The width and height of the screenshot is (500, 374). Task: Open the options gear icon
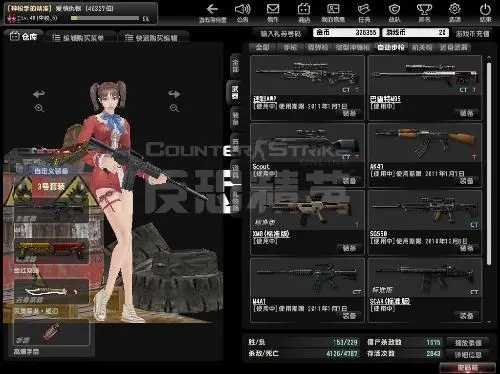pyautogui.click(x=455, y=9)
